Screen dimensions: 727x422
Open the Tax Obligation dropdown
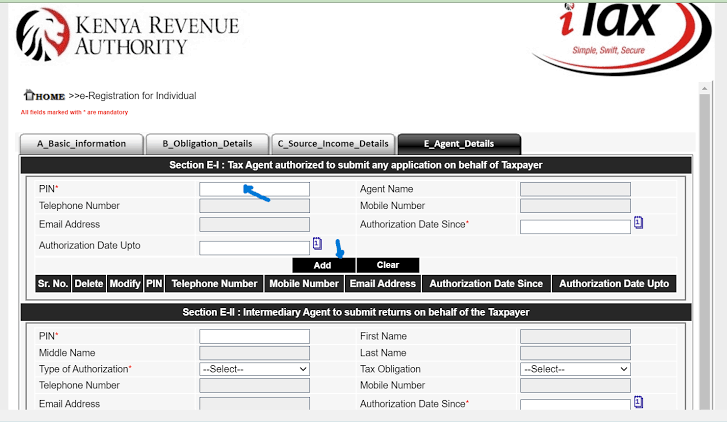click(575, 369)
